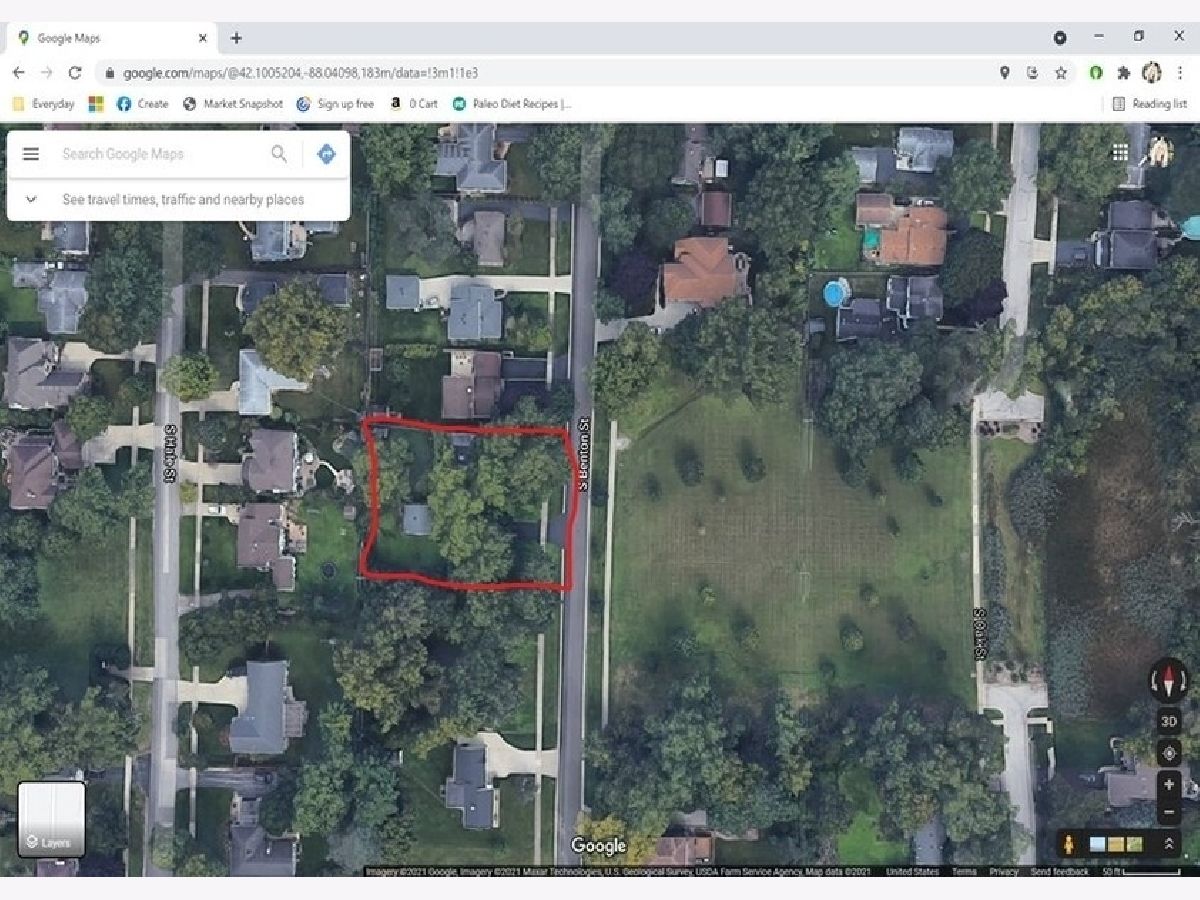This screenshot has width=1200, height=900.
Task: Open the Chrome three-dot menu
Action: [1181, 73]
